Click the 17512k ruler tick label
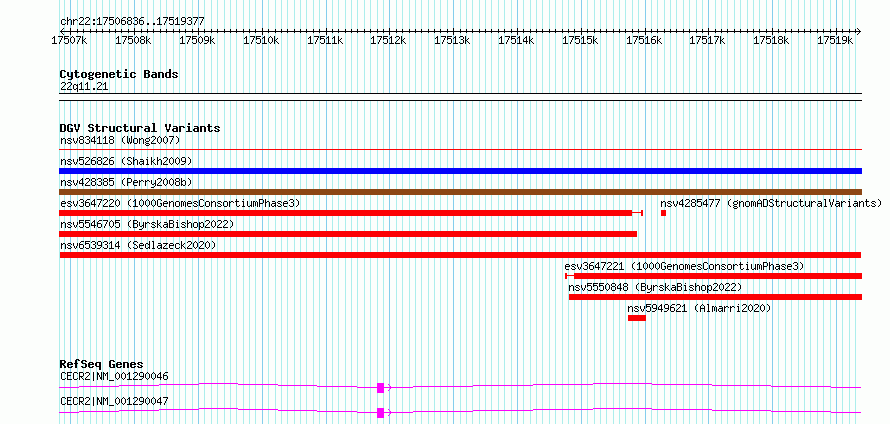Screen dimensions: 890x424 388,40
